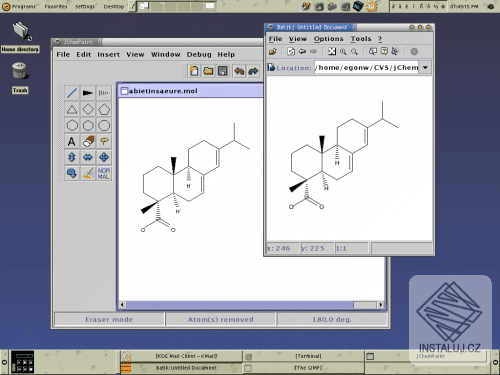The image size is (500, 375).
Task: Zoom out icon in Batik toolbar
Action: pyautogui.click(x=354, y=51)
